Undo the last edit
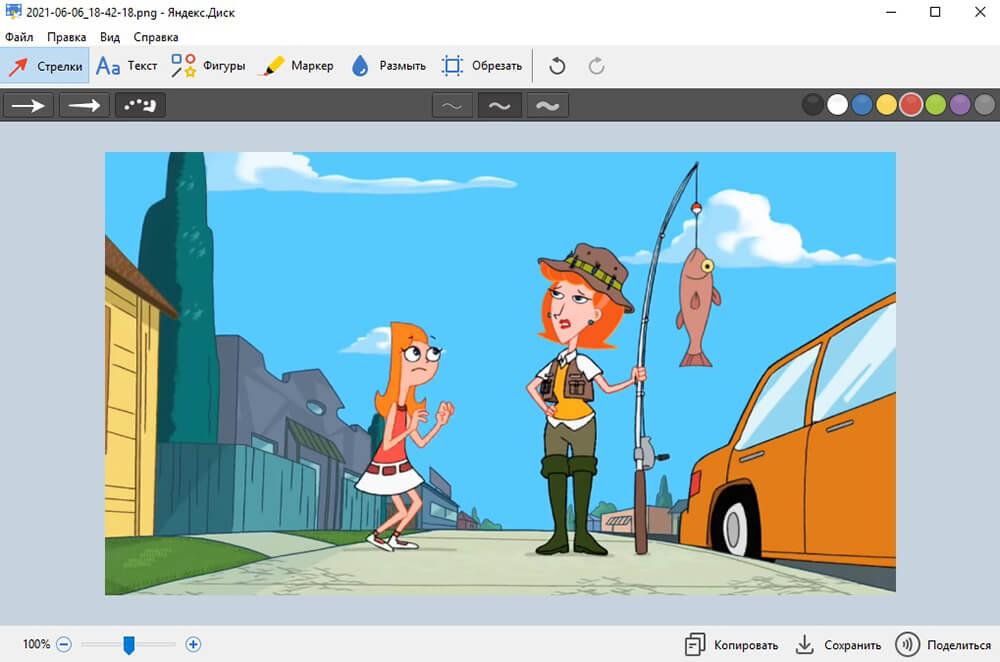The height and width of the screenshot is (662, 1000). click(x=557, y=66)
